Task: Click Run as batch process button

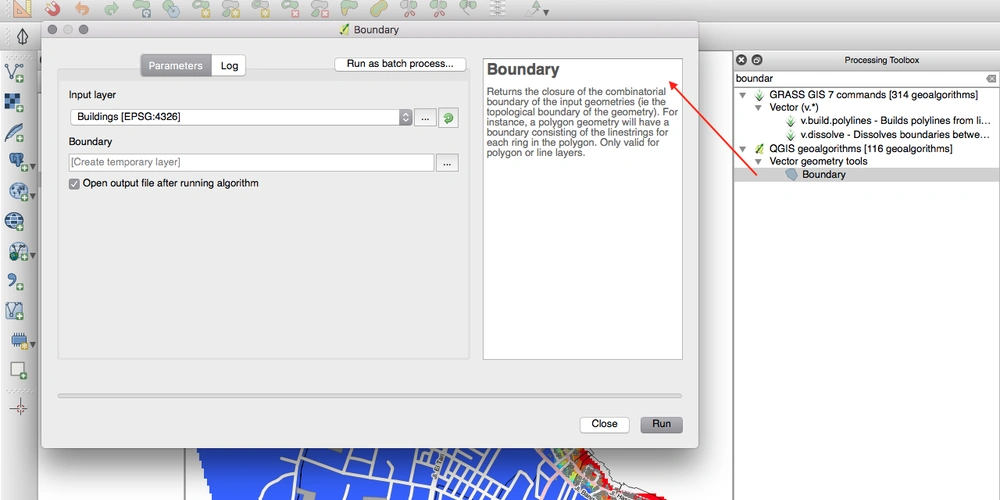Action: [x=400, y=64]
